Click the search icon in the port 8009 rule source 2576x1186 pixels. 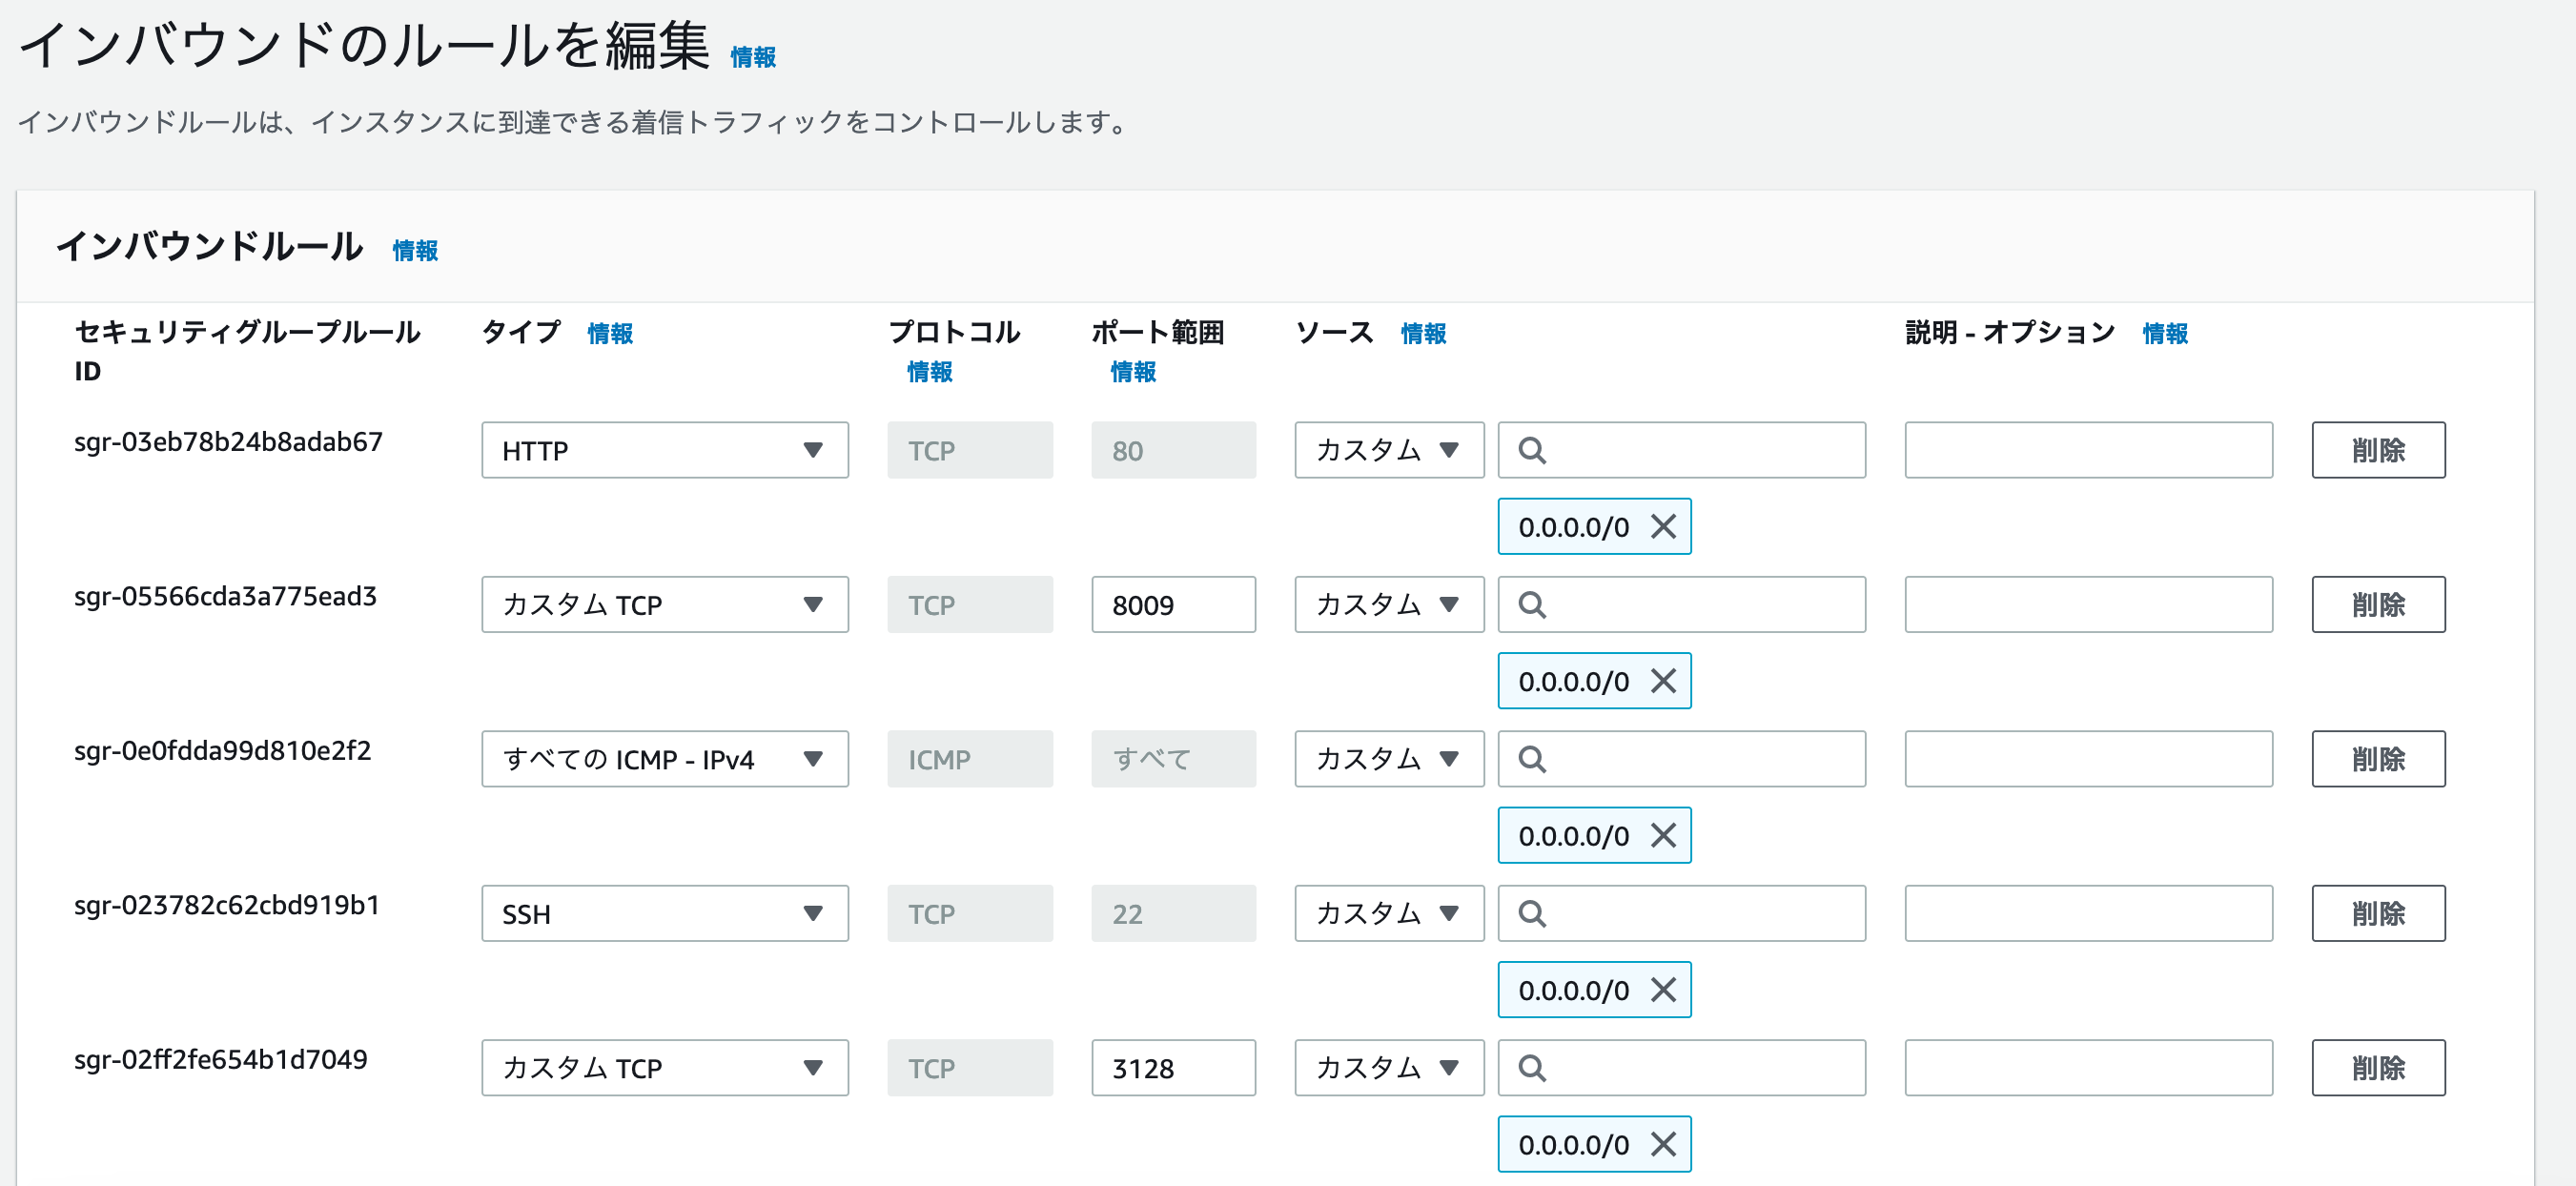tap(1532, 604)
